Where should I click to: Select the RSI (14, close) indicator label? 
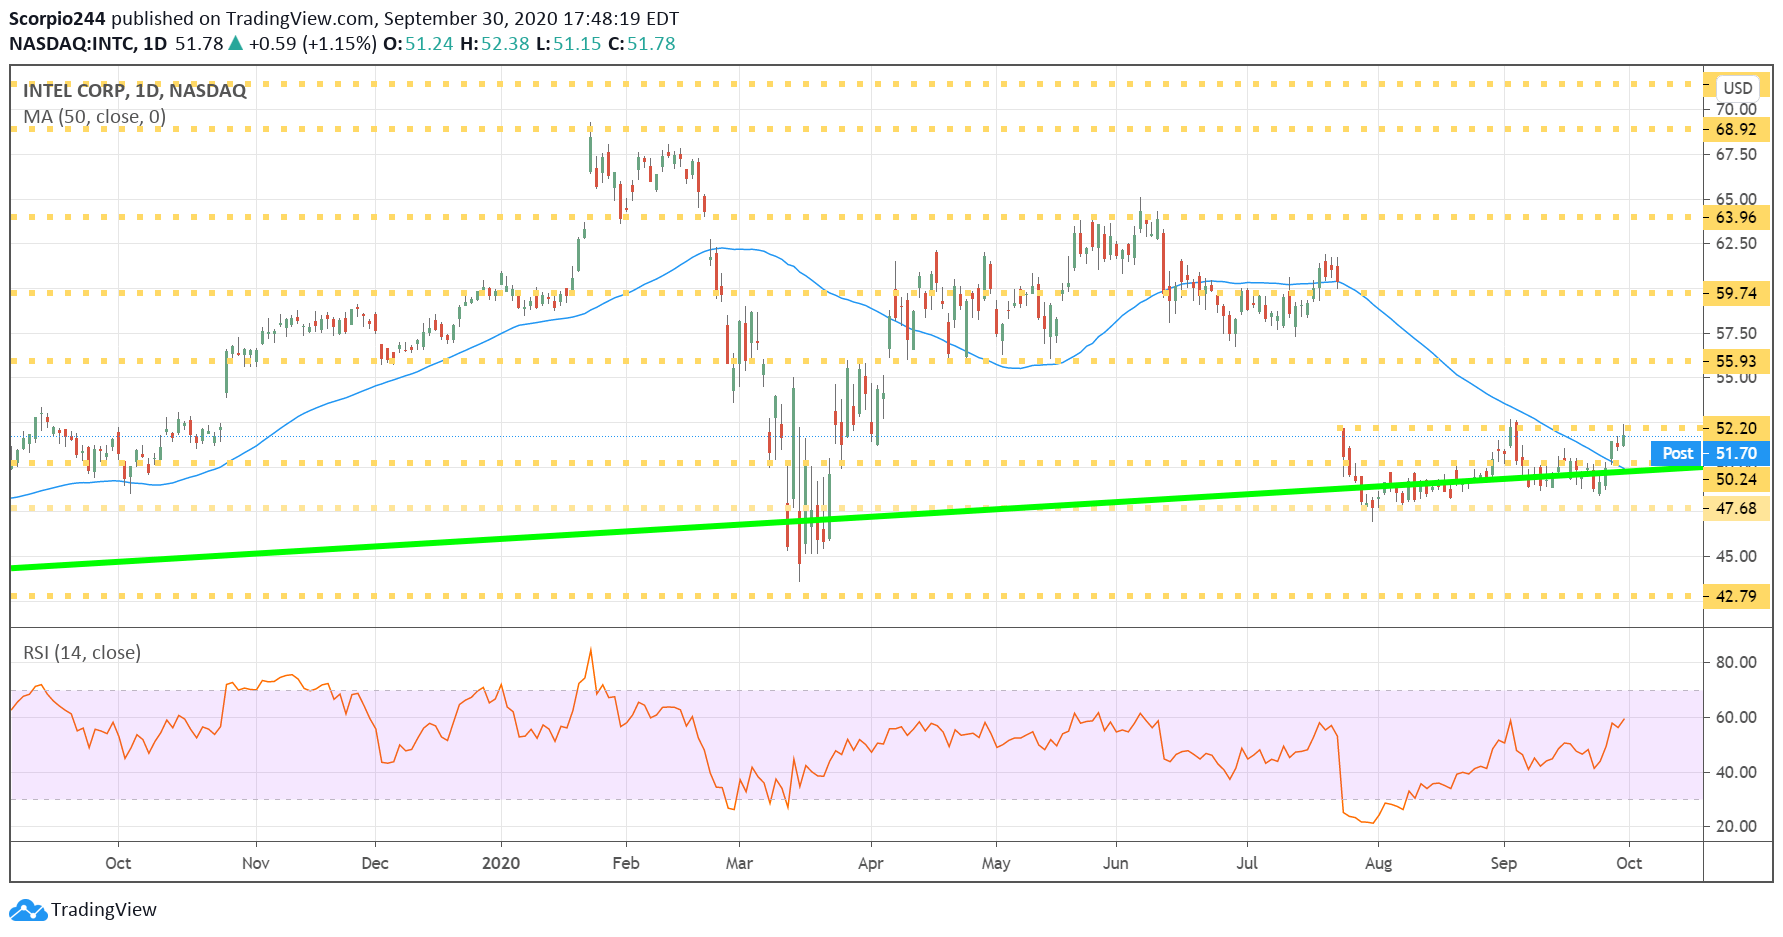click(x=82, y=653)
